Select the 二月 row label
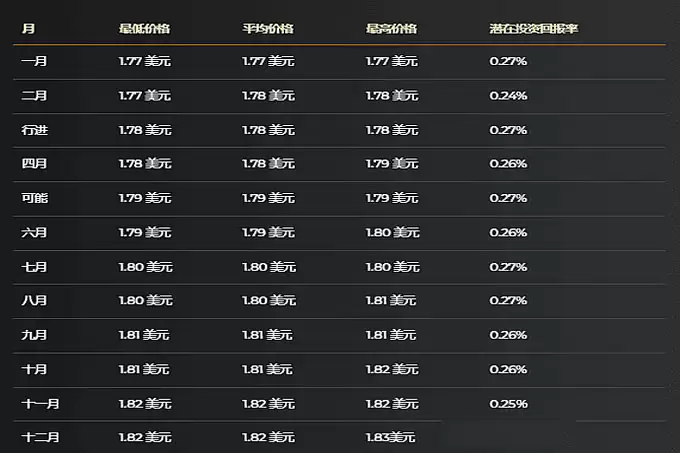The width and height of the screenshot is (680, 453). tap(33, 95)
